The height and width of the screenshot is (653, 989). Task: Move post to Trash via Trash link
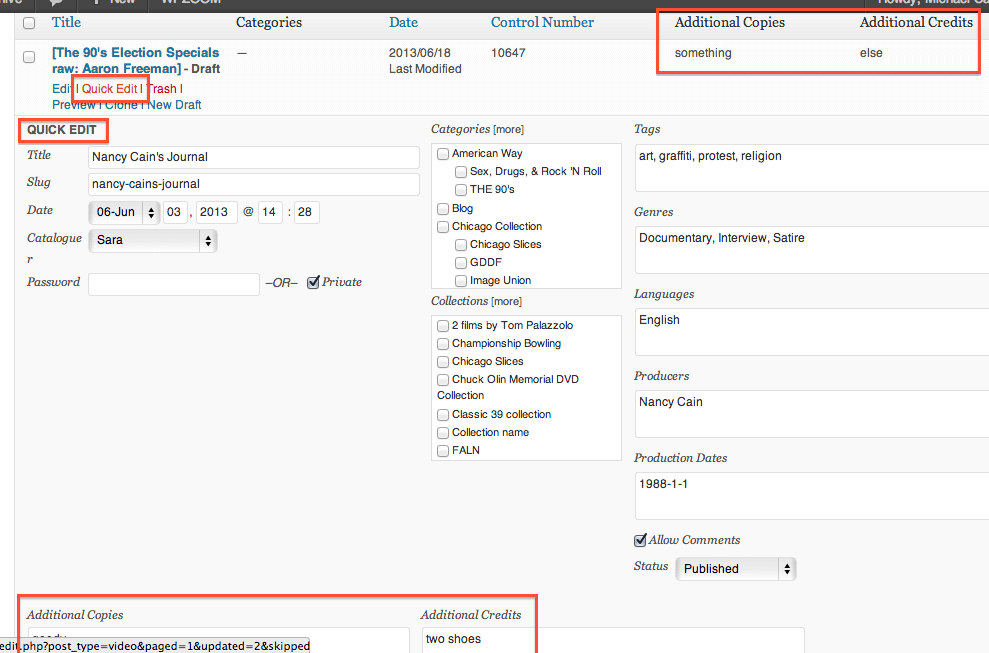coord(162,89)
